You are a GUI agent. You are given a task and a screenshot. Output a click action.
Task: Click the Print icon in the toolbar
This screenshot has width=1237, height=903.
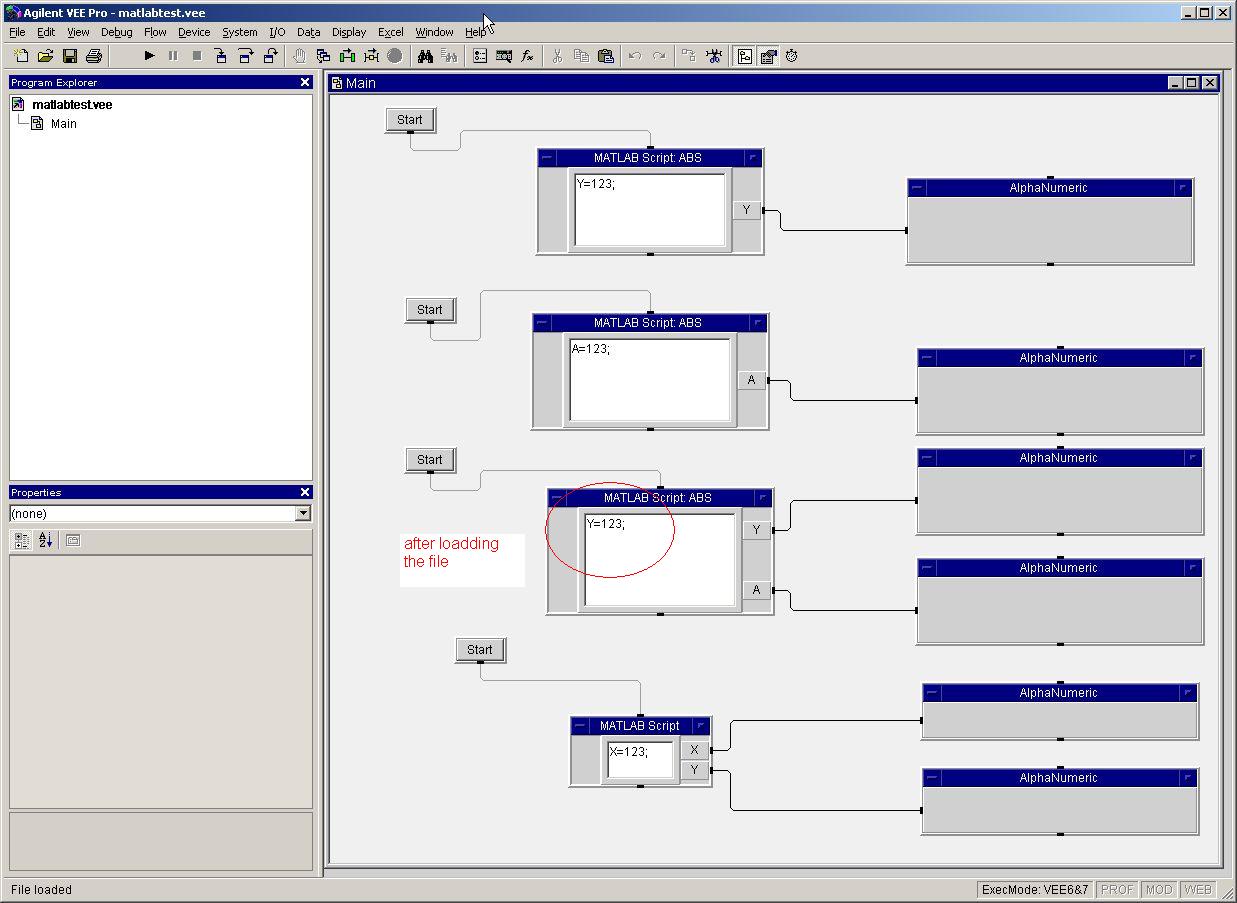coord(94,56)
